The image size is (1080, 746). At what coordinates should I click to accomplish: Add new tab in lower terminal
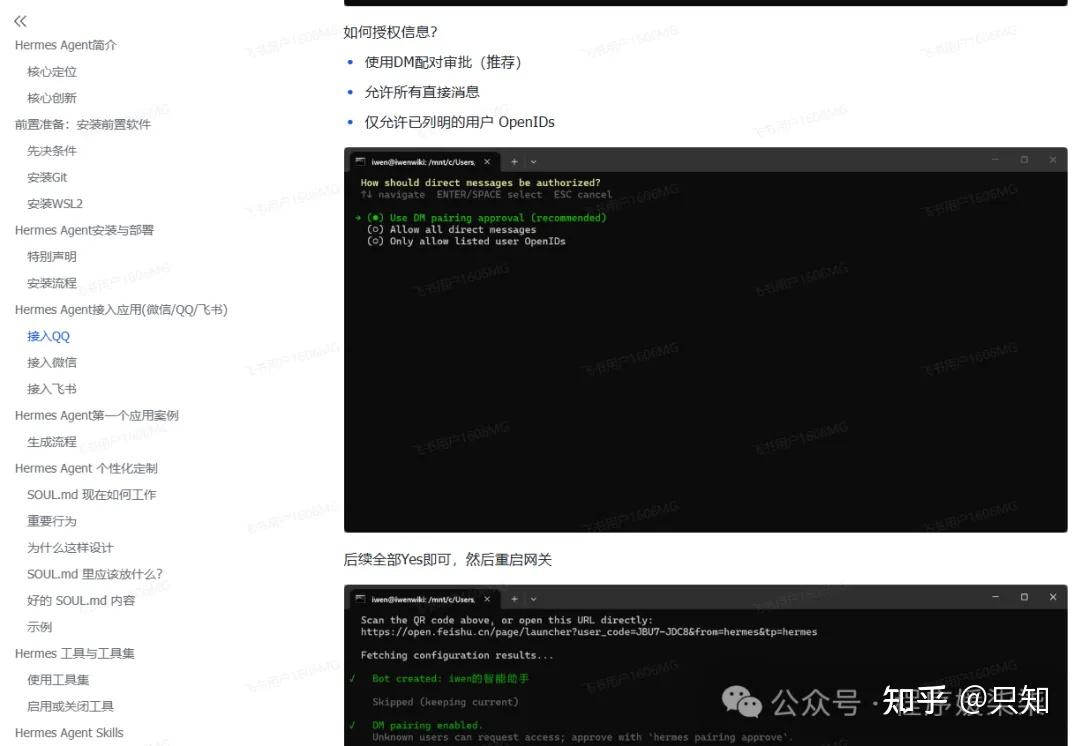pos(514,599)
